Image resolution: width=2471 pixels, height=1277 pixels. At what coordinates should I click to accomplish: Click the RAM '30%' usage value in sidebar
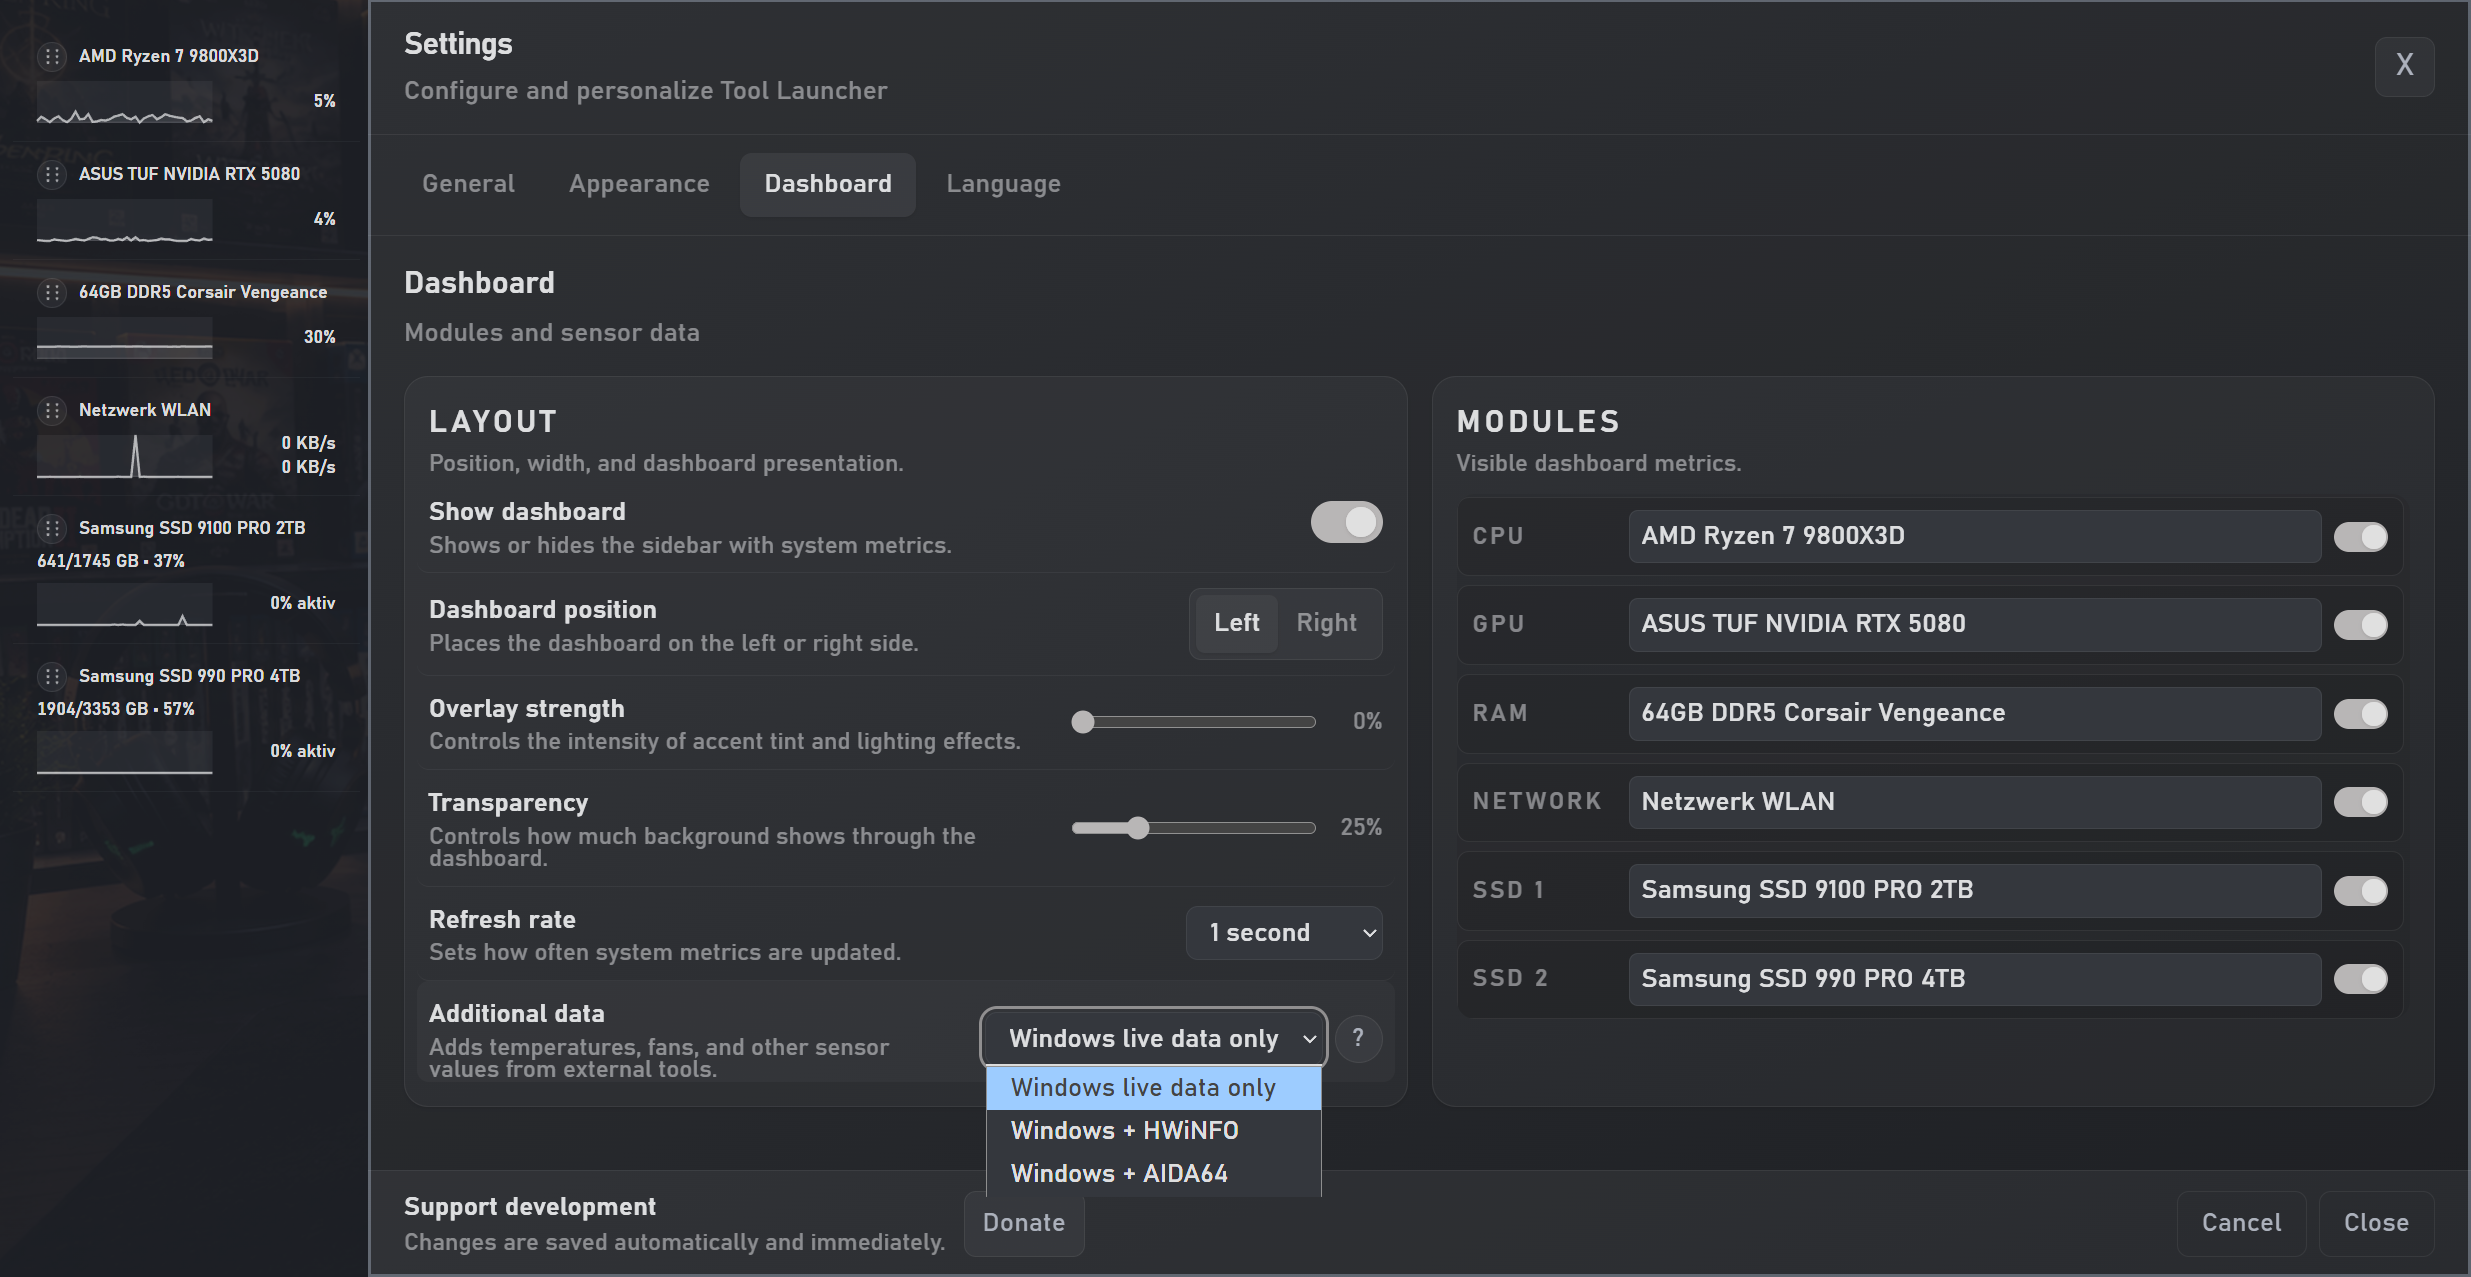[x=320, y=337]
